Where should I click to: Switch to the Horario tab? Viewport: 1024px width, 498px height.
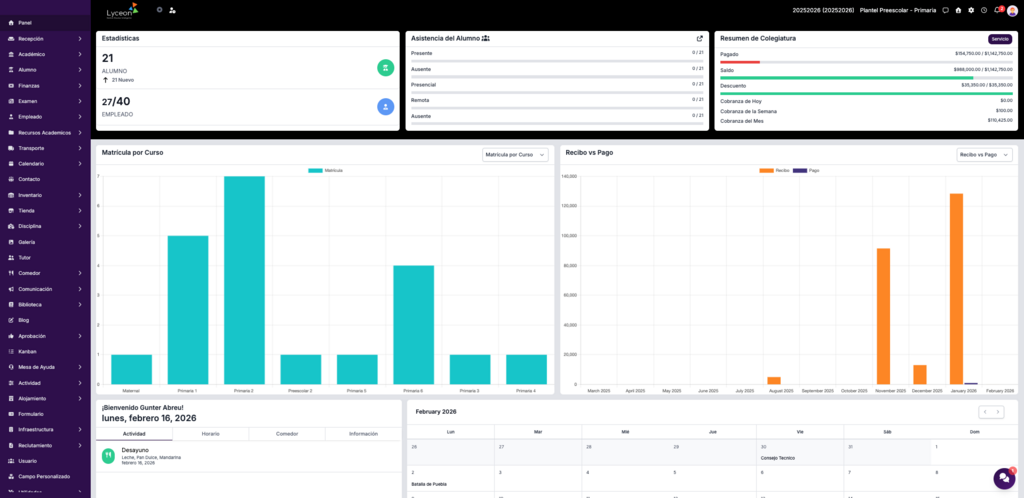click(210, 434)
